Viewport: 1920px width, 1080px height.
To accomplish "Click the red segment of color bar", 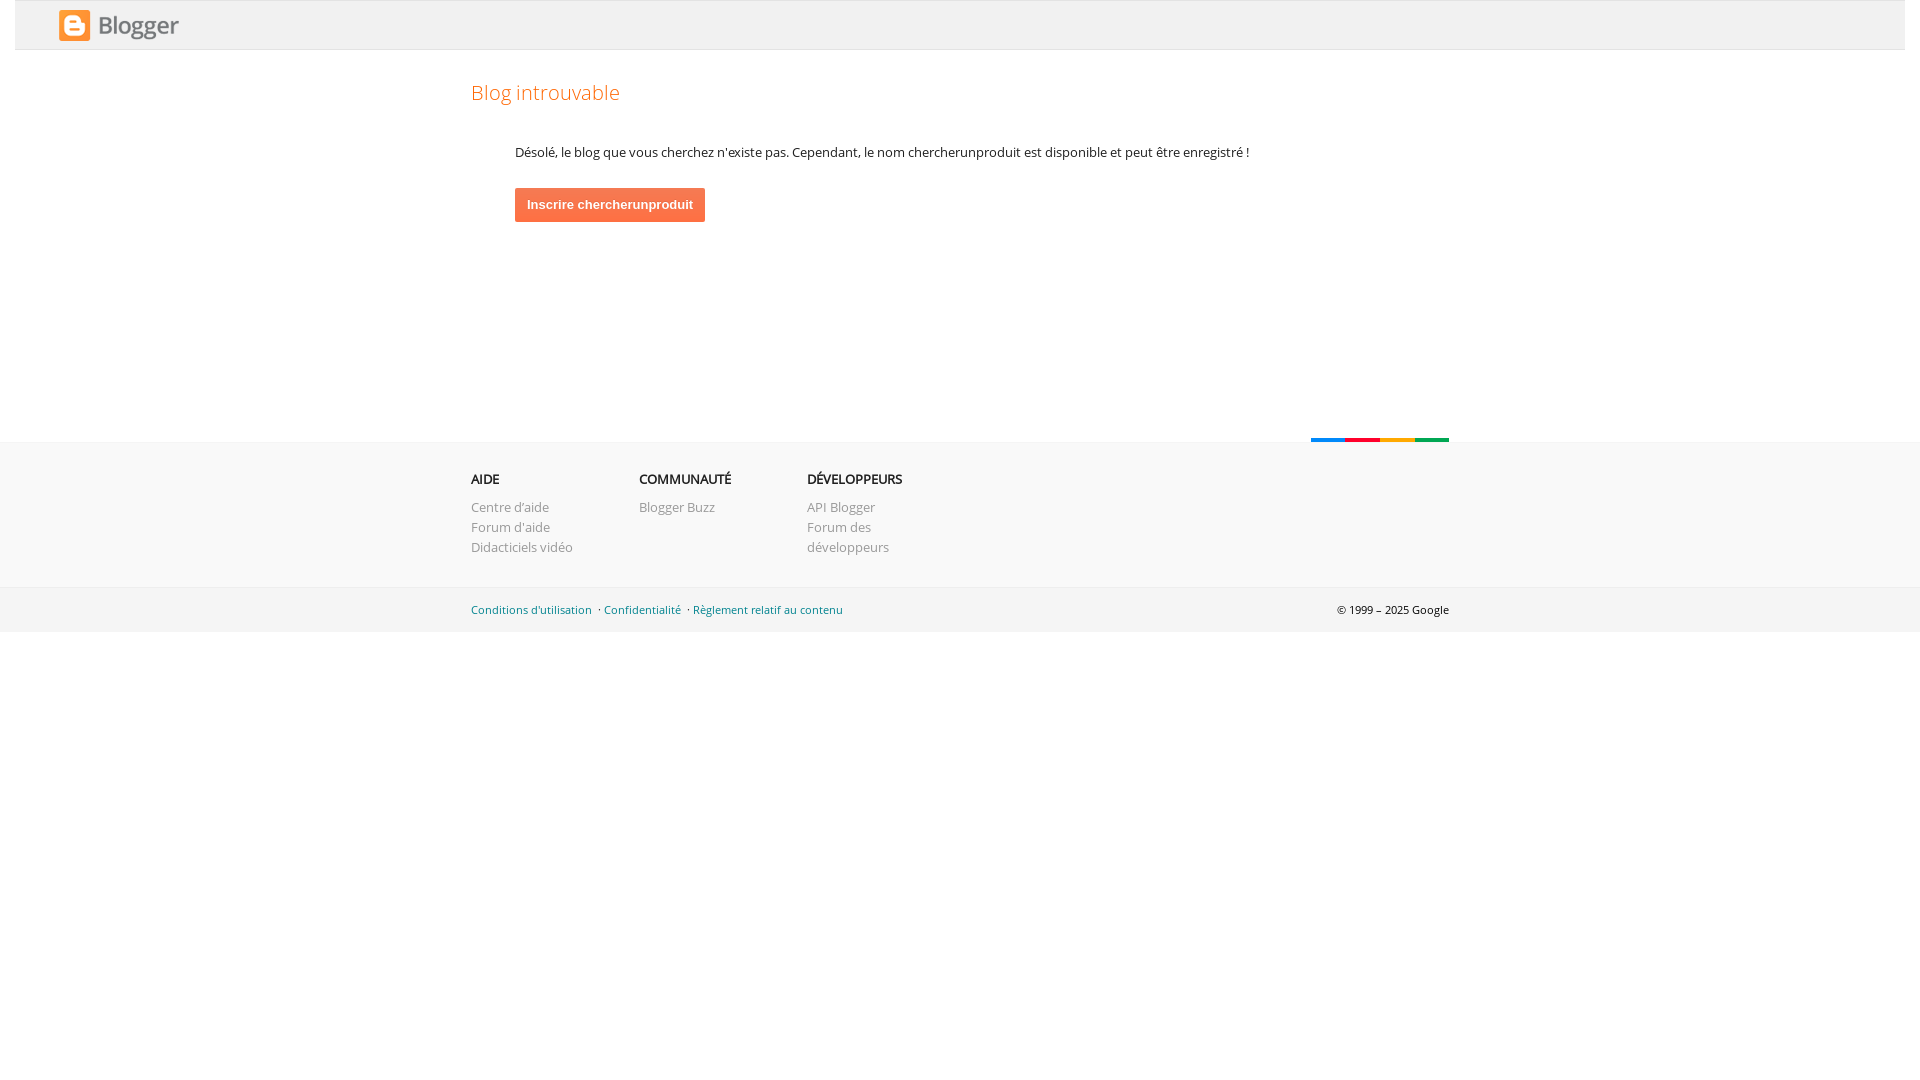I will (x=1362, y=439).
